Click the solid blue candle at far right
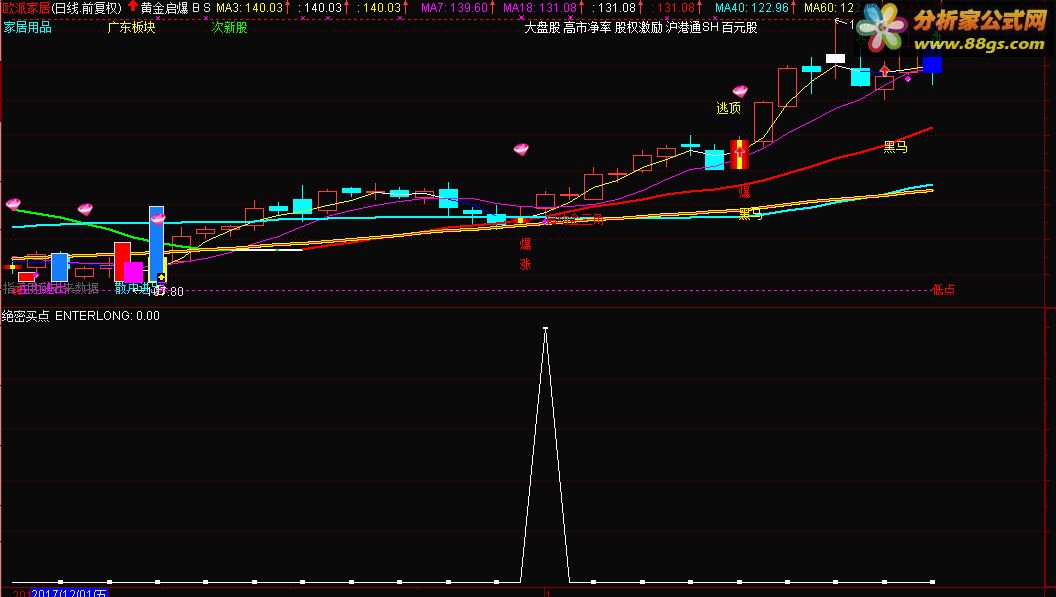Image resolution: width=1056 pixels, height=597 pixels. 932,65
